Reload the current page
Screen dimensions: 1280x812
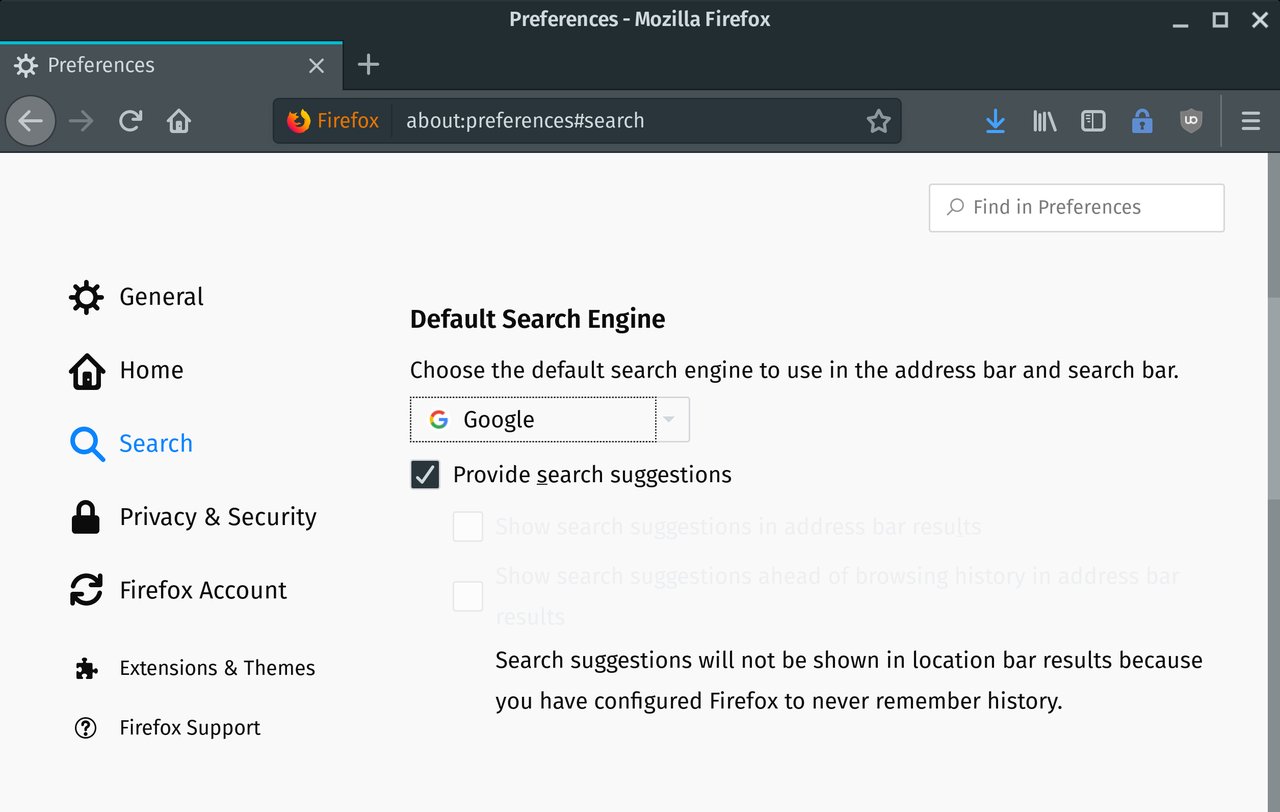coord(130,121)
